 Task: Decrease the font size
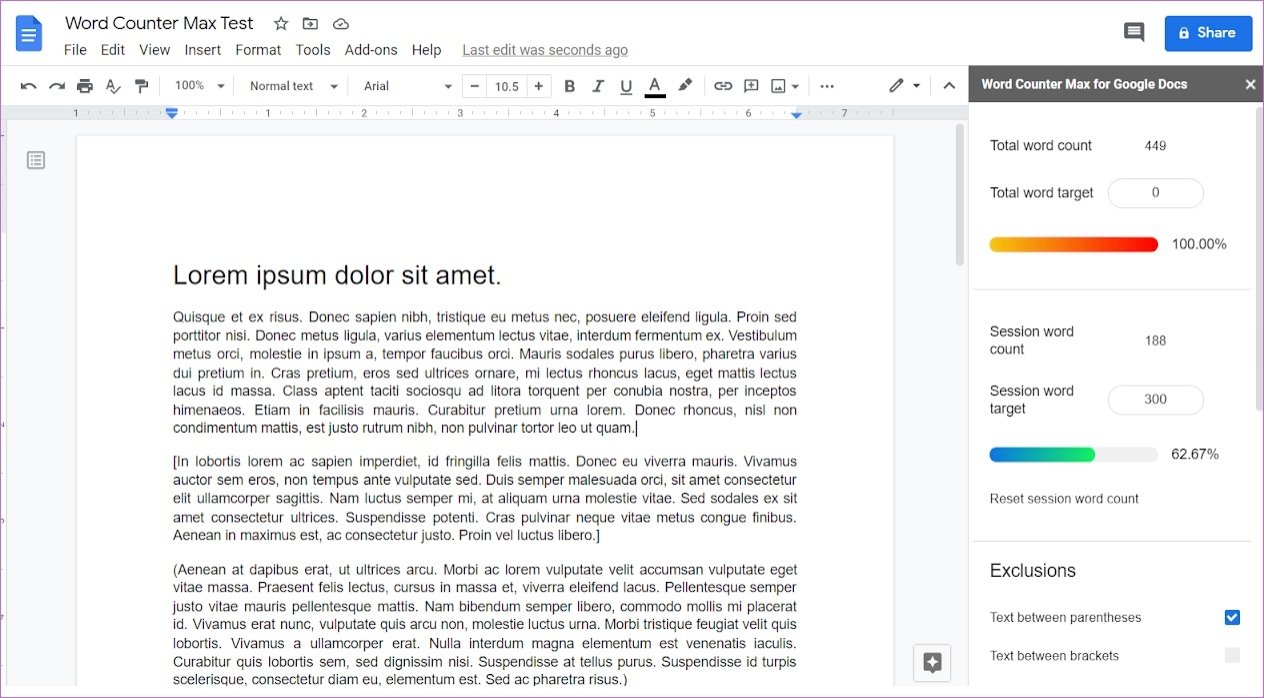[x=476, y=86]
